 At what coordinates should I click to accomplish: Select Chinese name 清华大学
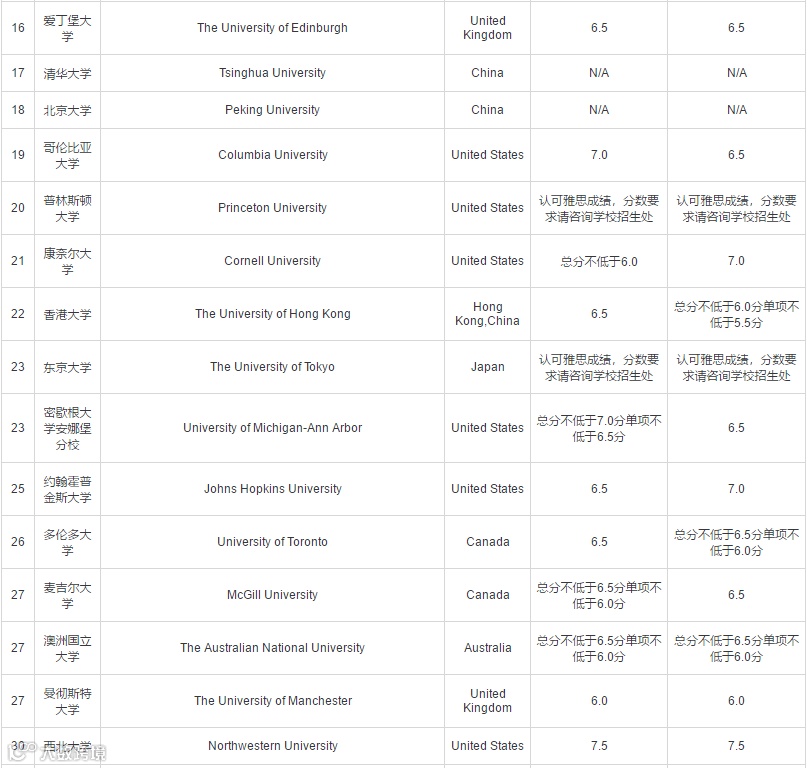tap(67, 73)
